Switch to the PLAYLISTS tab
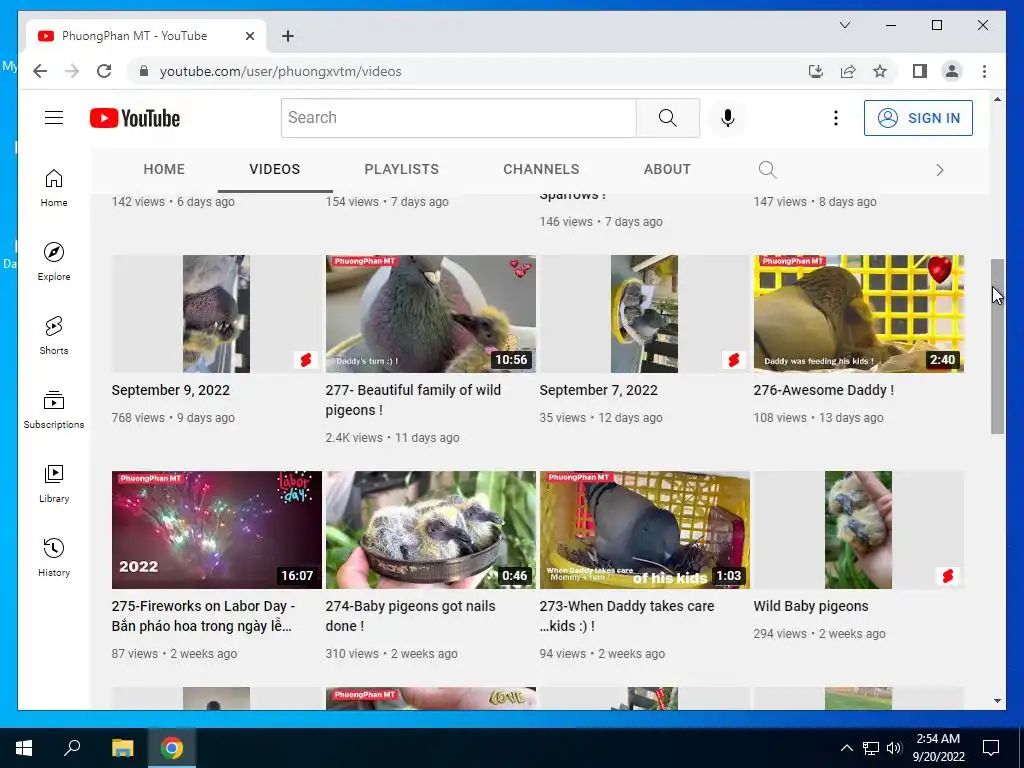 [401, 169]
